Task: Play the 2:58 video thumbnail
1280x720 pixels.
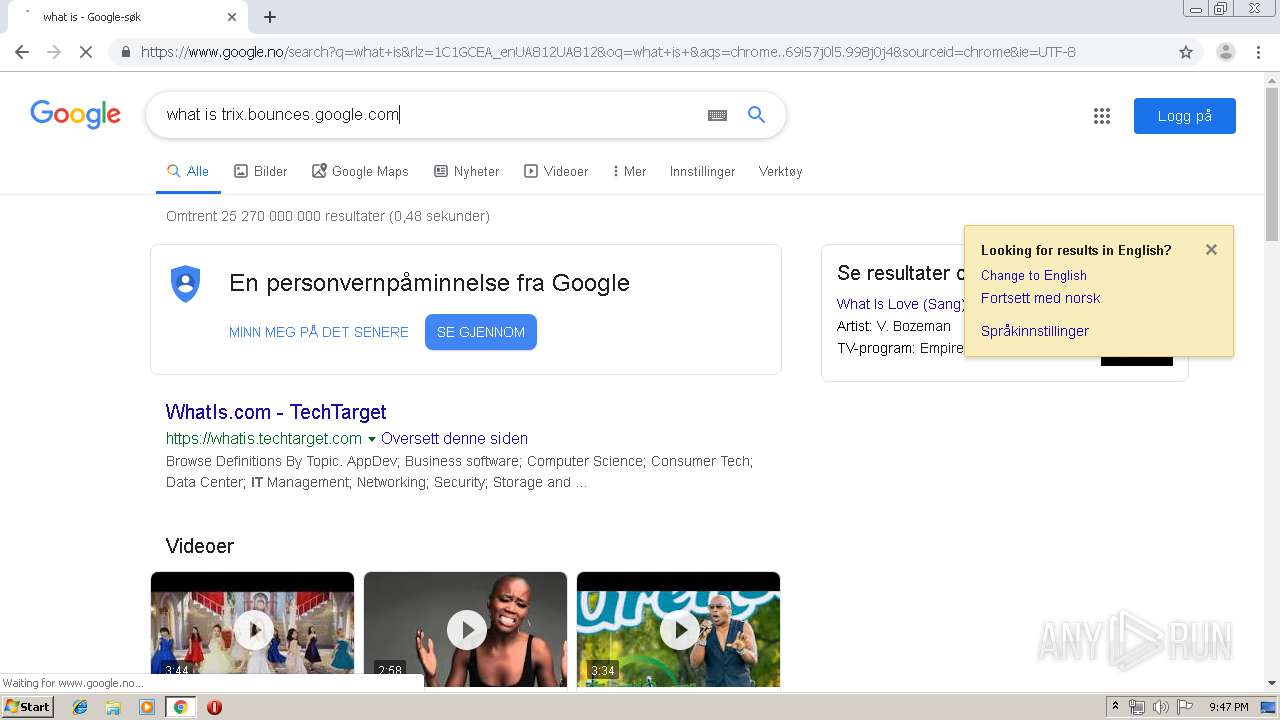Action: tap(465, 629)
